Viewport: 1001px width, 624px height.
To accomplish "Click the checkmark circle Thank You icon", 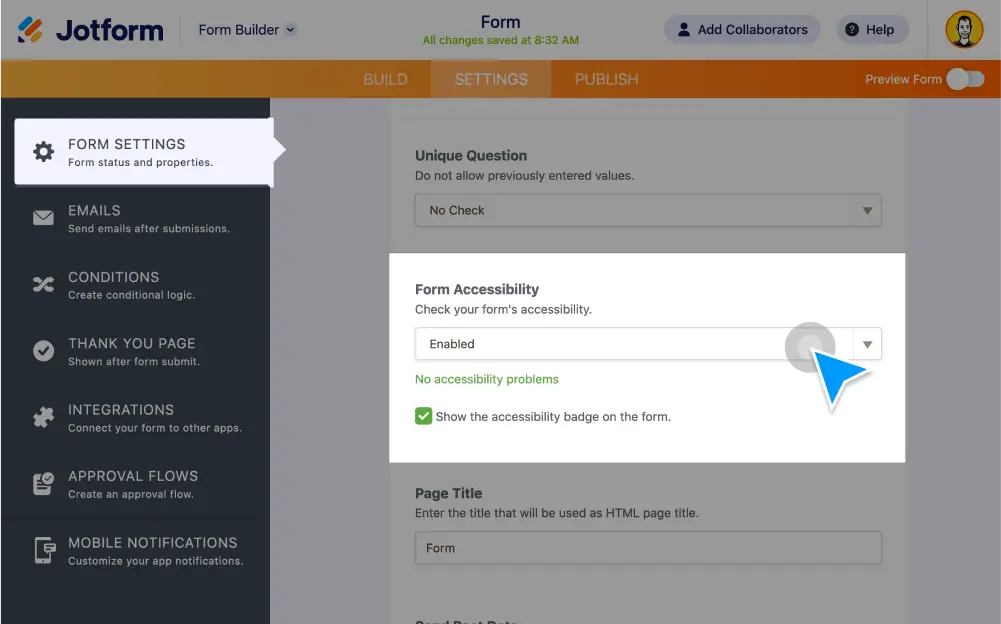I will pyautogui.click(x=43, y=351).
